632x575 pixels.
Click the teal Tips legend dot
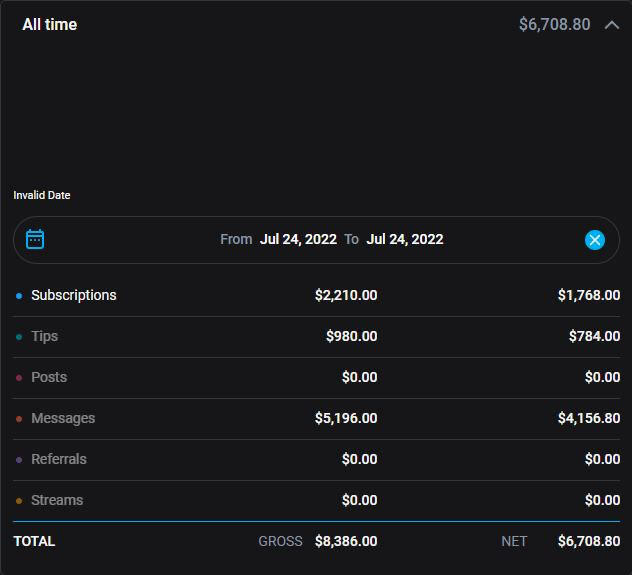[19, 337]
